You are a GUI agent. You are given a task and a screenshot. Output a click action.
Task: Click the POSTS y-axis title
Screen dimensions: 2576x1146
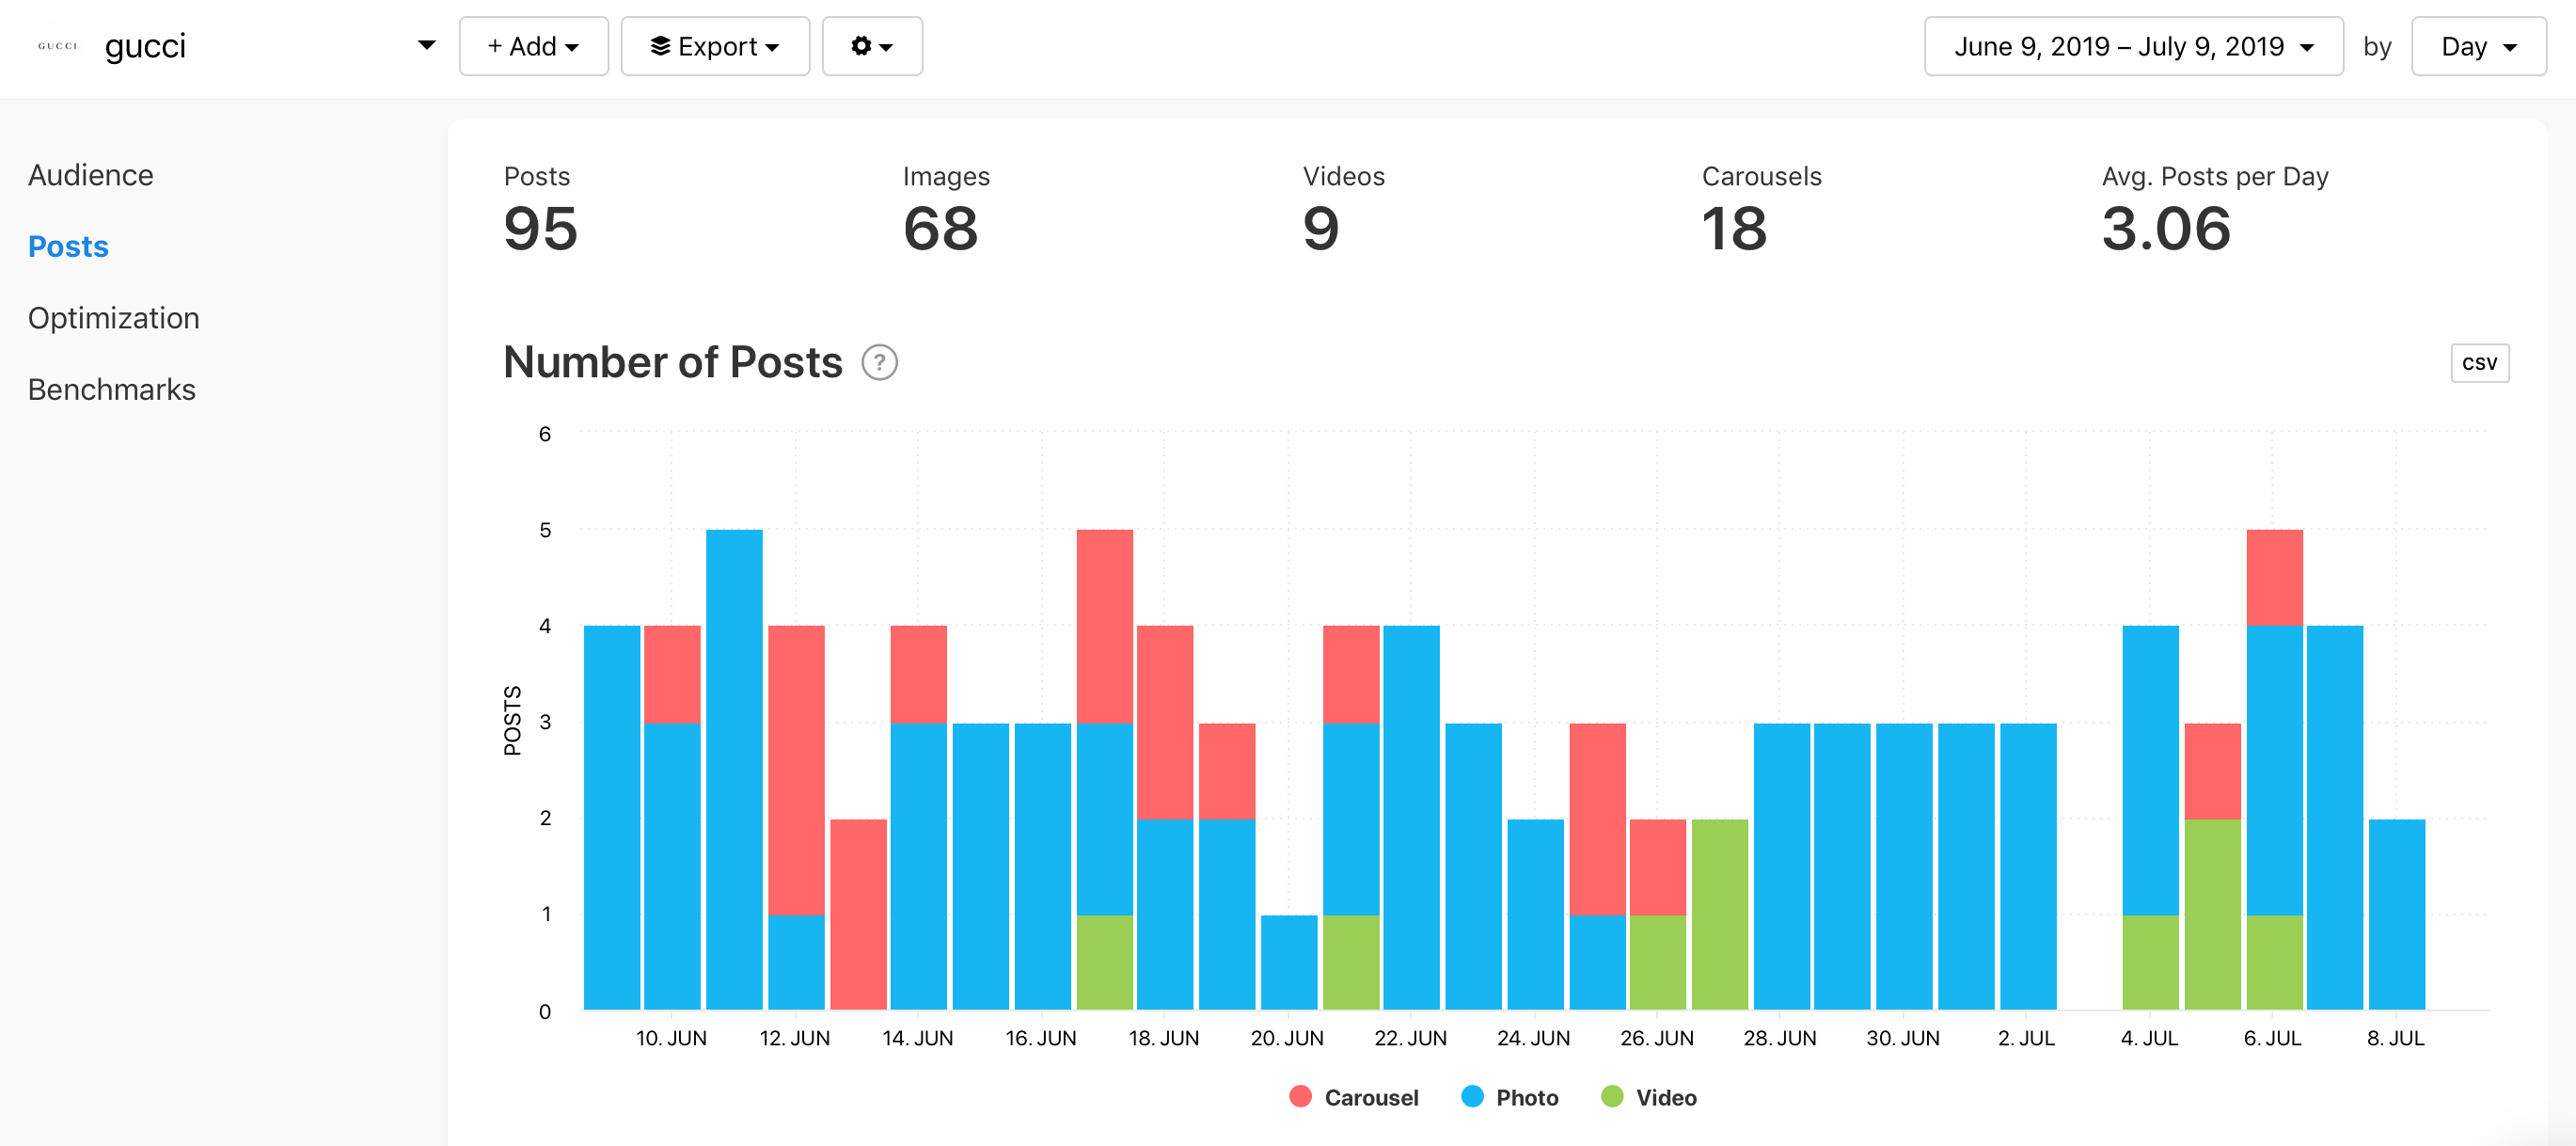512,720
